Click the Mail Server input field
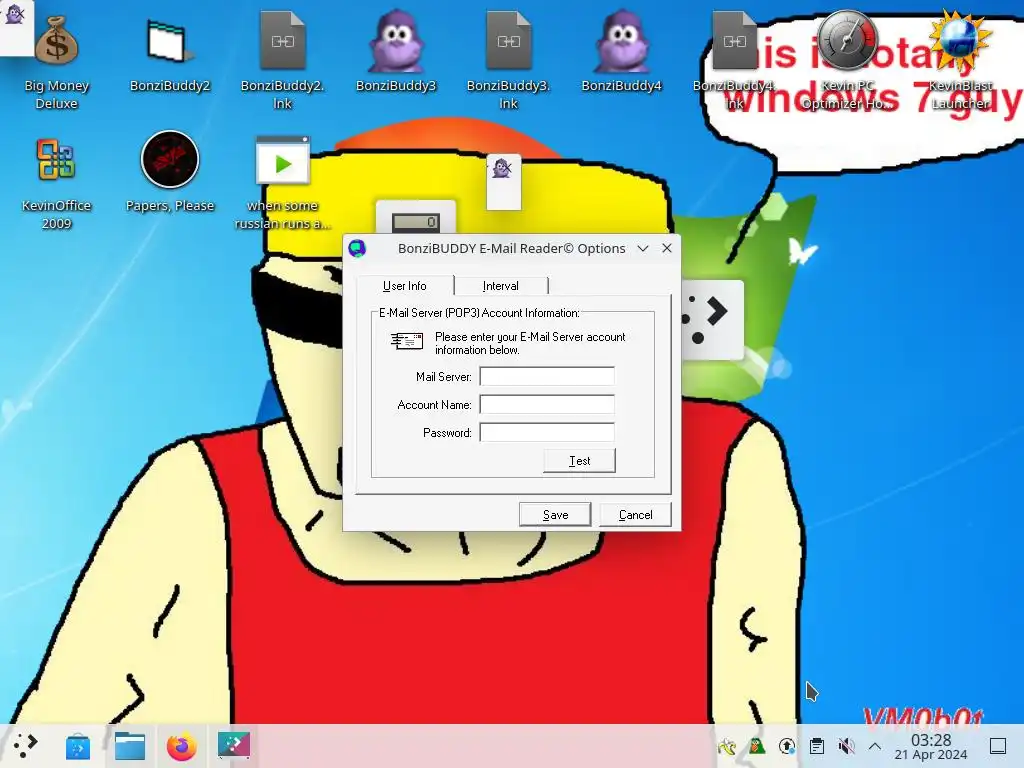Image resolution: width=1024 pixels, height=768 pixels. (547, 377)
